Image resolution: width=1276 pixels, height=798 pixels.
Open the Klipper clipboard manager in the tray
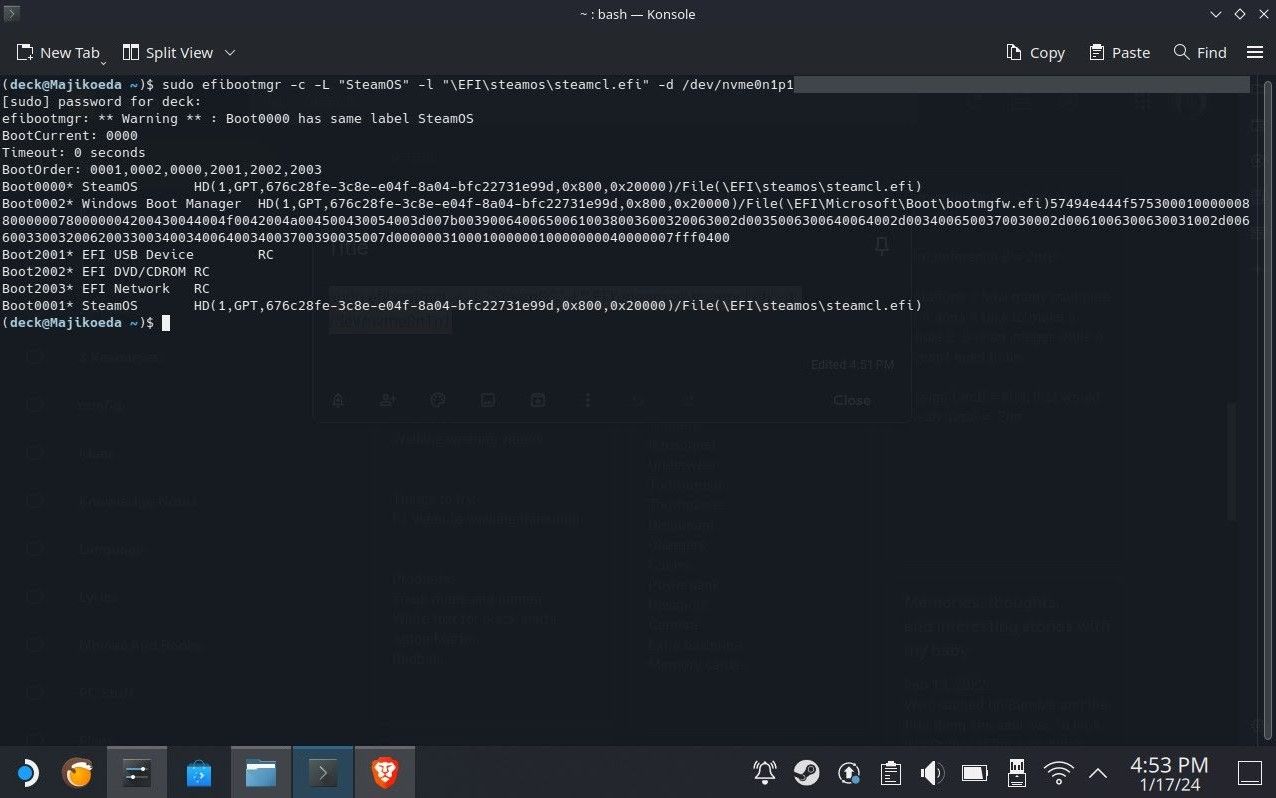pos(890,772)
